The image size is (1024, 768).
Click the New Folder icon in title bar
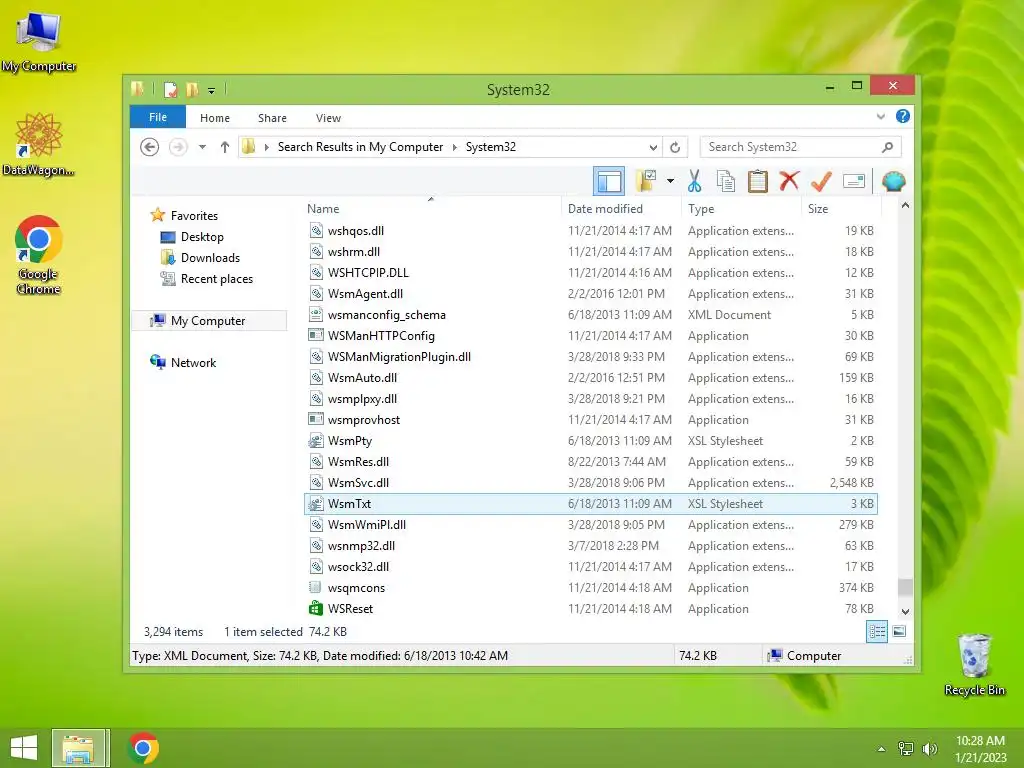(x=192, y=89)
